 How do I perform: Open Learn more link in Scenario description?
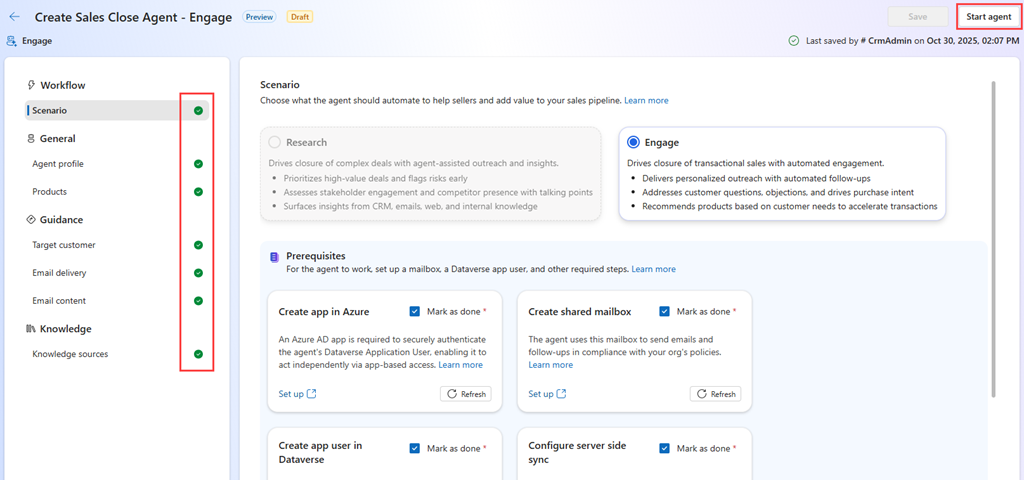[646, 101]
